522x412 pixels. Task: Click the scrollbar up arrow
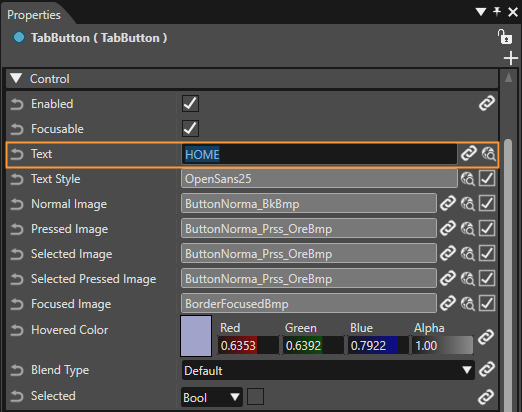(508, 78)
